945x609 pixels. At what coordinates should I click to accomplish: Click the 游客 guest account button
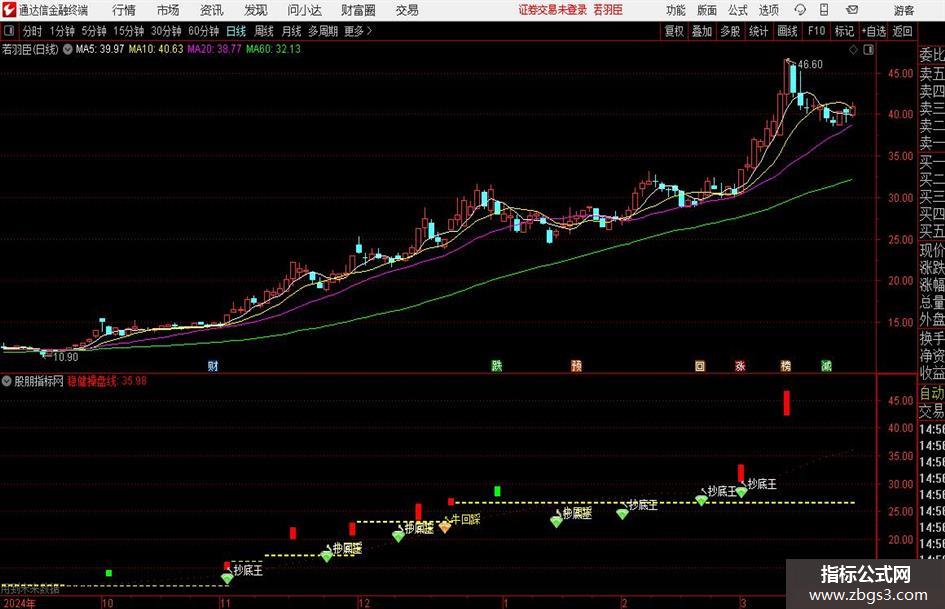903,10
